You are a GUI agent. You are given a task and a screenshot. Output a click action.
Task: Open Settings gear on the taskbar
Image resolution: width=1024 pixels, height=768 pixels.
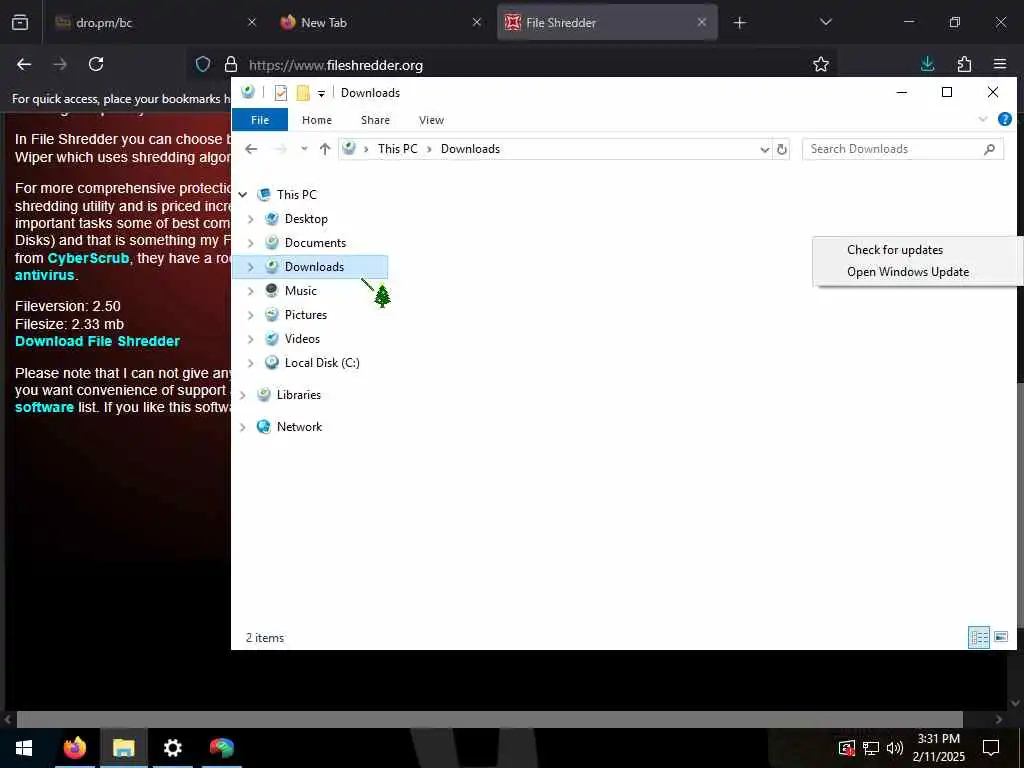tap(172, 748)
